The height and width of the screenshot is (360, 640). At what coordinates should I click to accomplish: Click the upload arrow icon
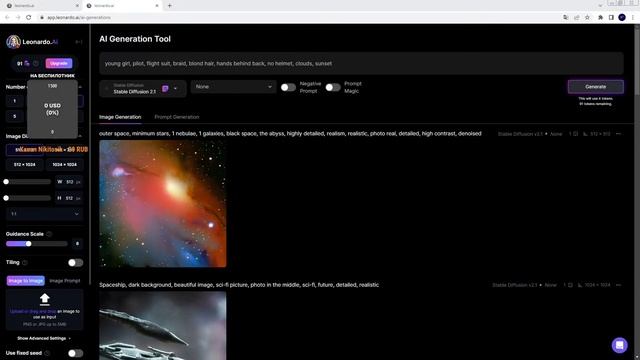pos(44,299)
